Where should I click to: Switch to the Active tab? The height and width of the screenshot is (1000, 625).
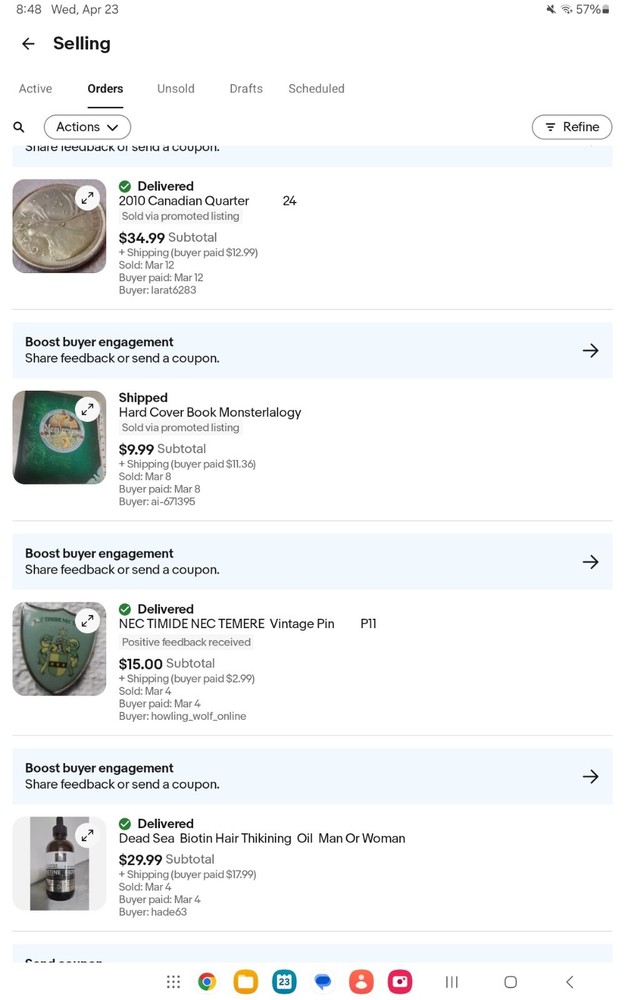click(35, 89)
